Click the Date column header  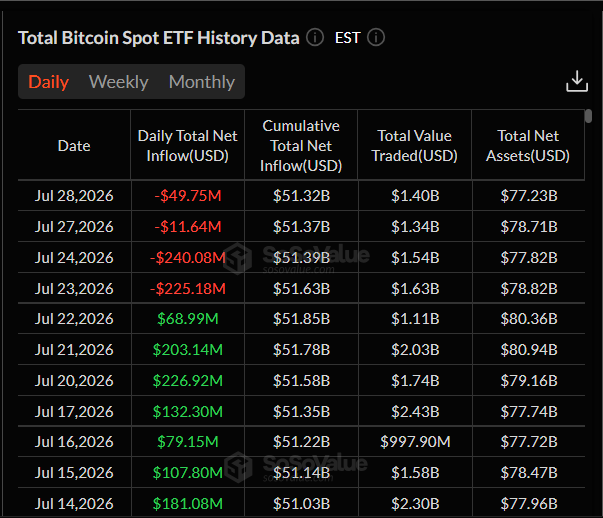(74, 146)
